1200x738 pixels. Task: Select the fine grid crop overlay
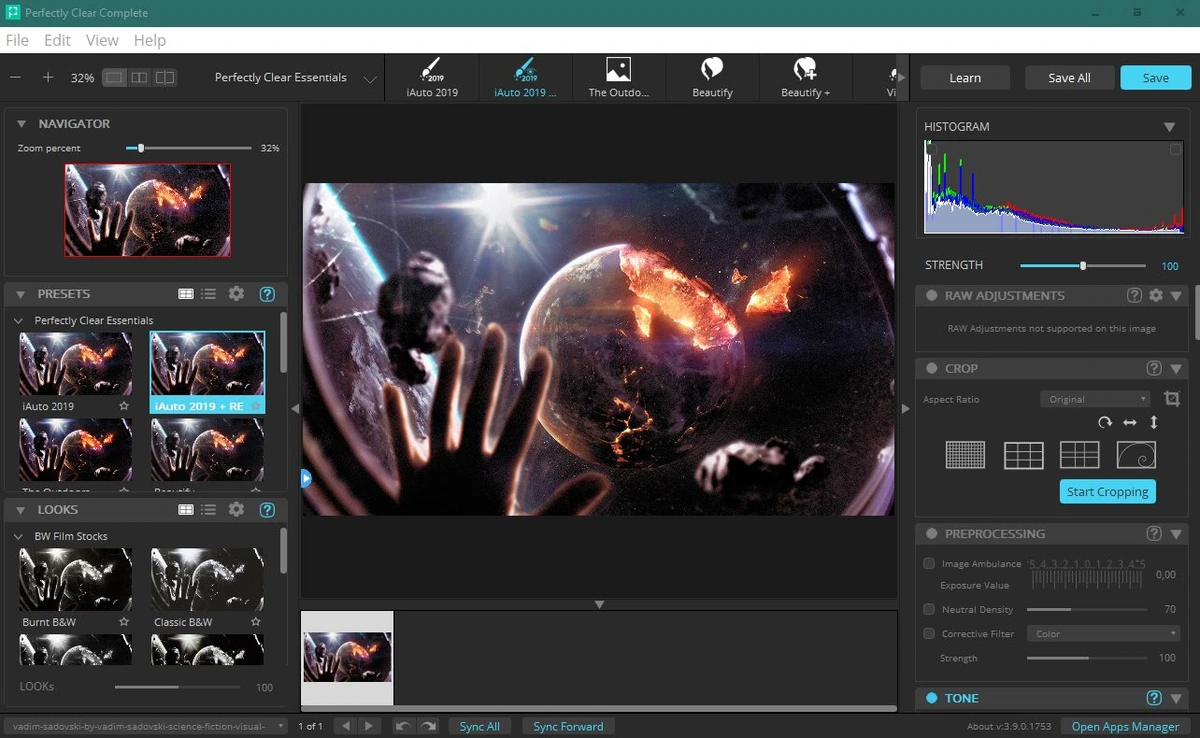(x=965, y=455)
